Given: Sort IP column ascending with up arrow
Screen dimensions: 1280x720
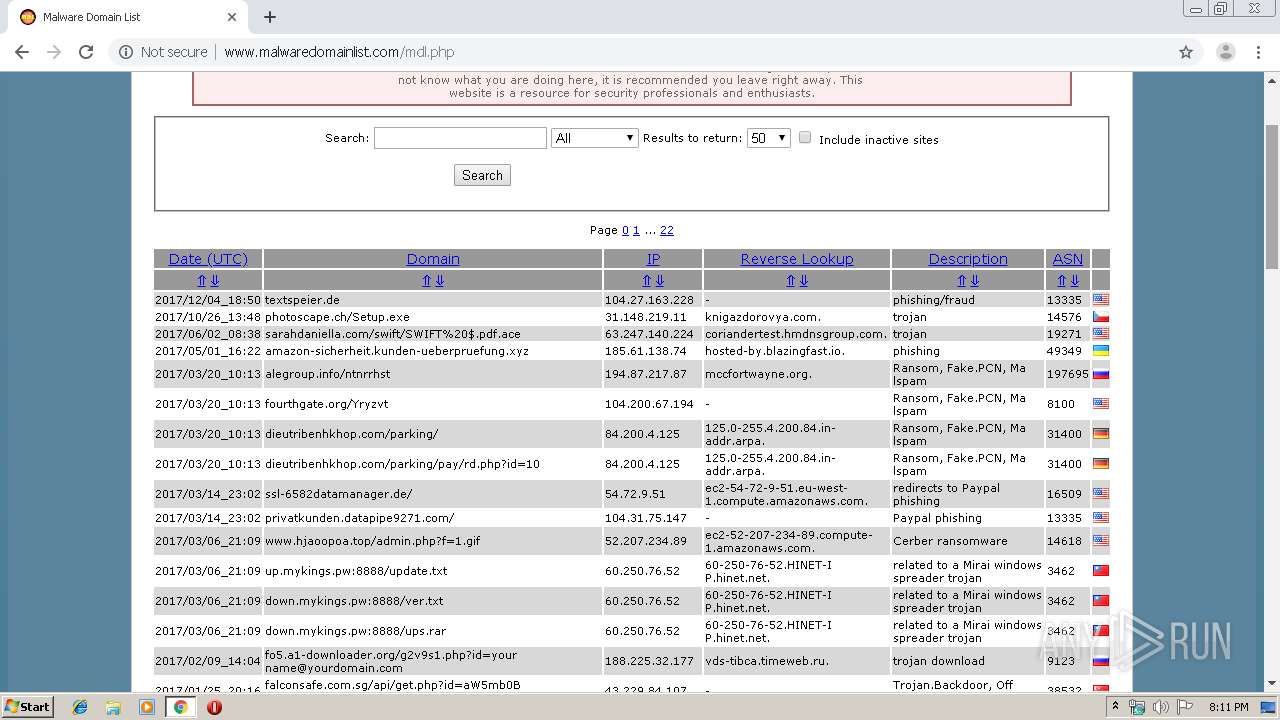Looking at the screenshot, I should [x=647, y=281].
